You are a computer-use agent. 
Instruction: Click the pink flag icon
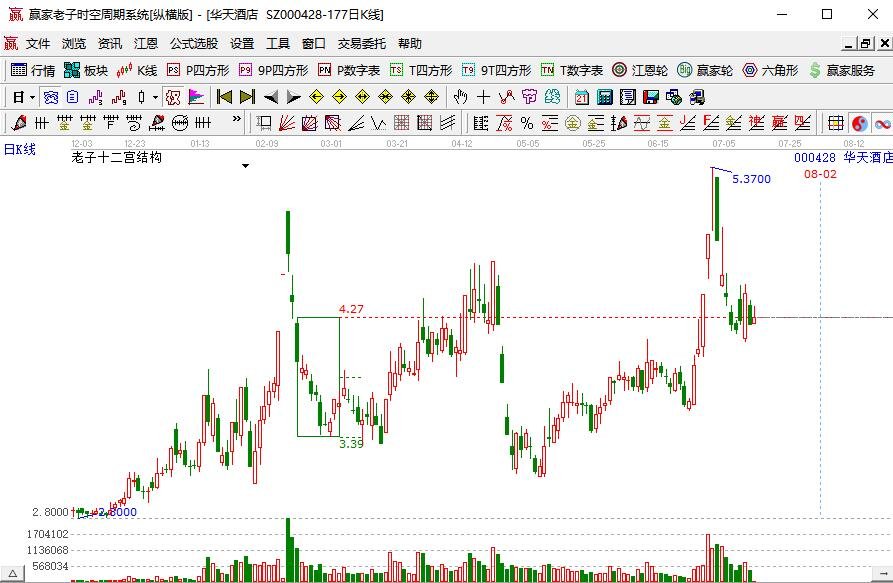point(196,97)
